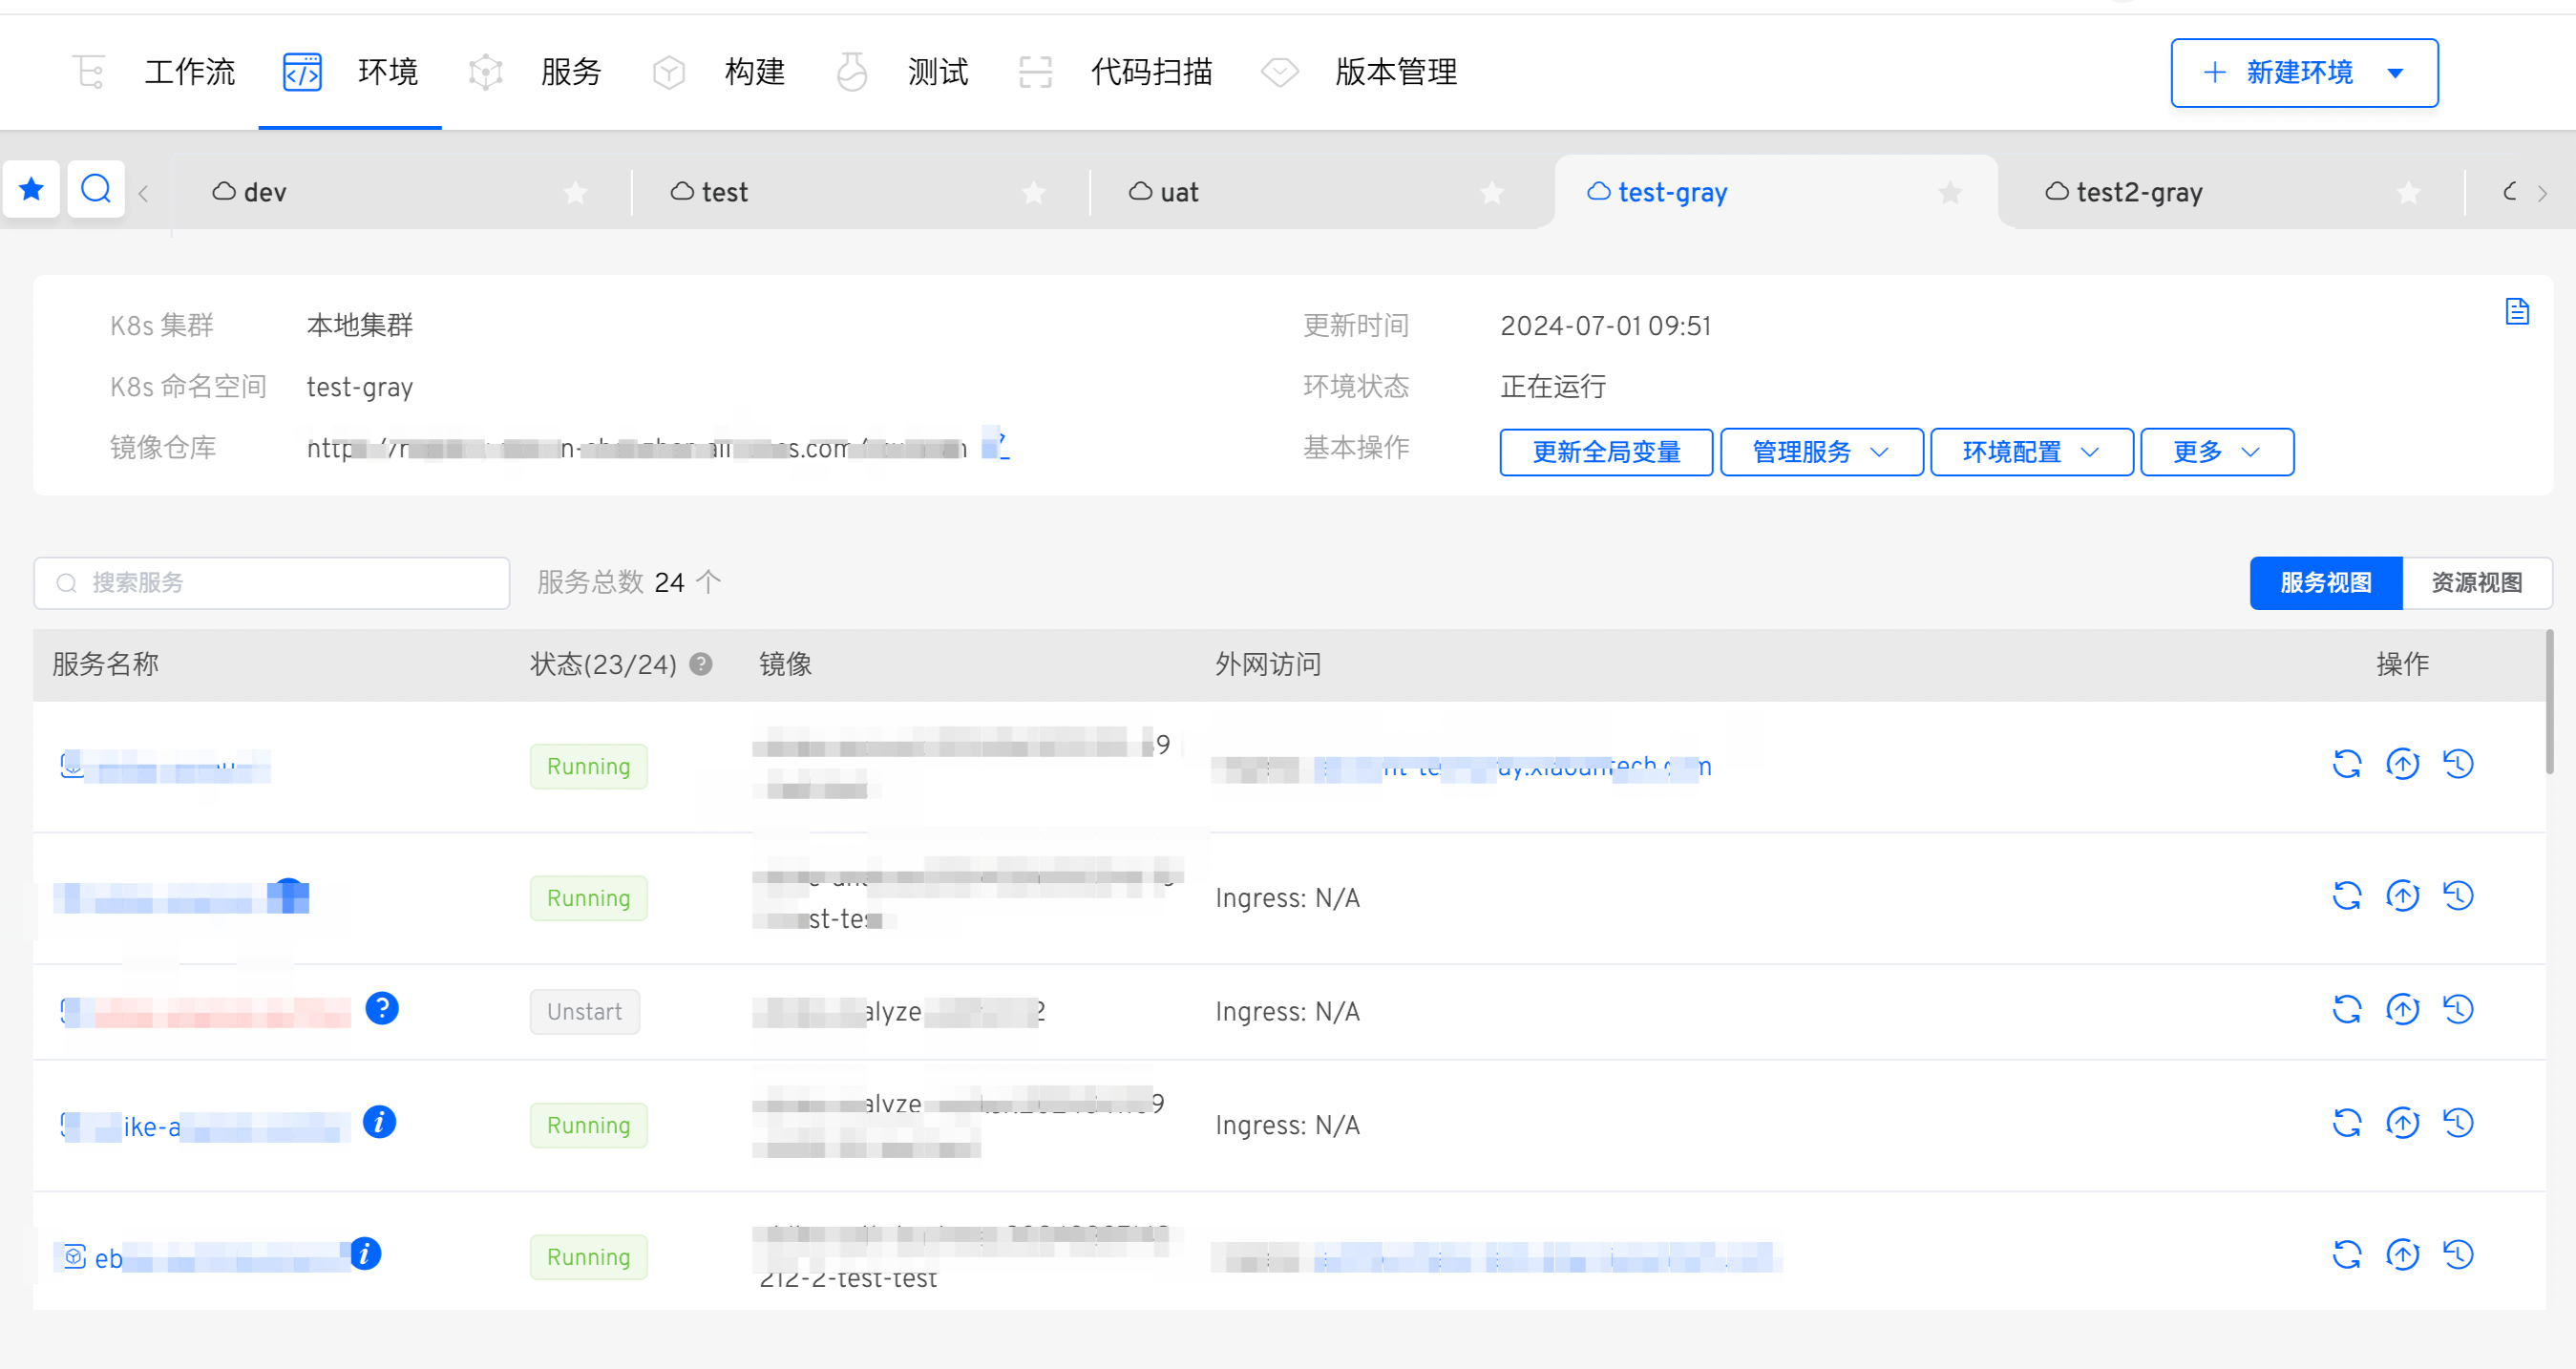Open history icon for second service row
This screenshot has height=1369, width=2576.
(2458, 895)
